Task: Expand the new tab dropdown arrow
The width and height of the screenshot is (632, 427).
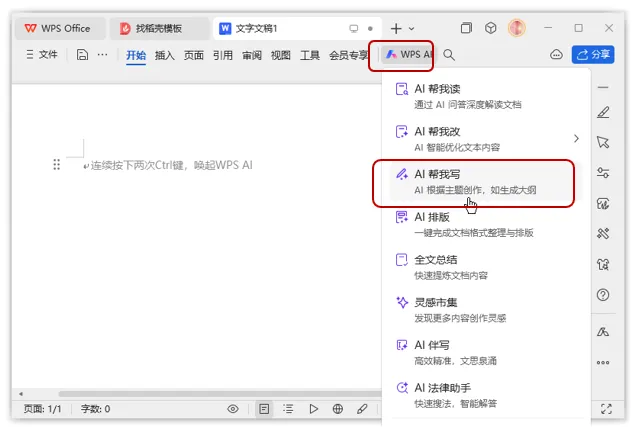Action: click(412, 29)
